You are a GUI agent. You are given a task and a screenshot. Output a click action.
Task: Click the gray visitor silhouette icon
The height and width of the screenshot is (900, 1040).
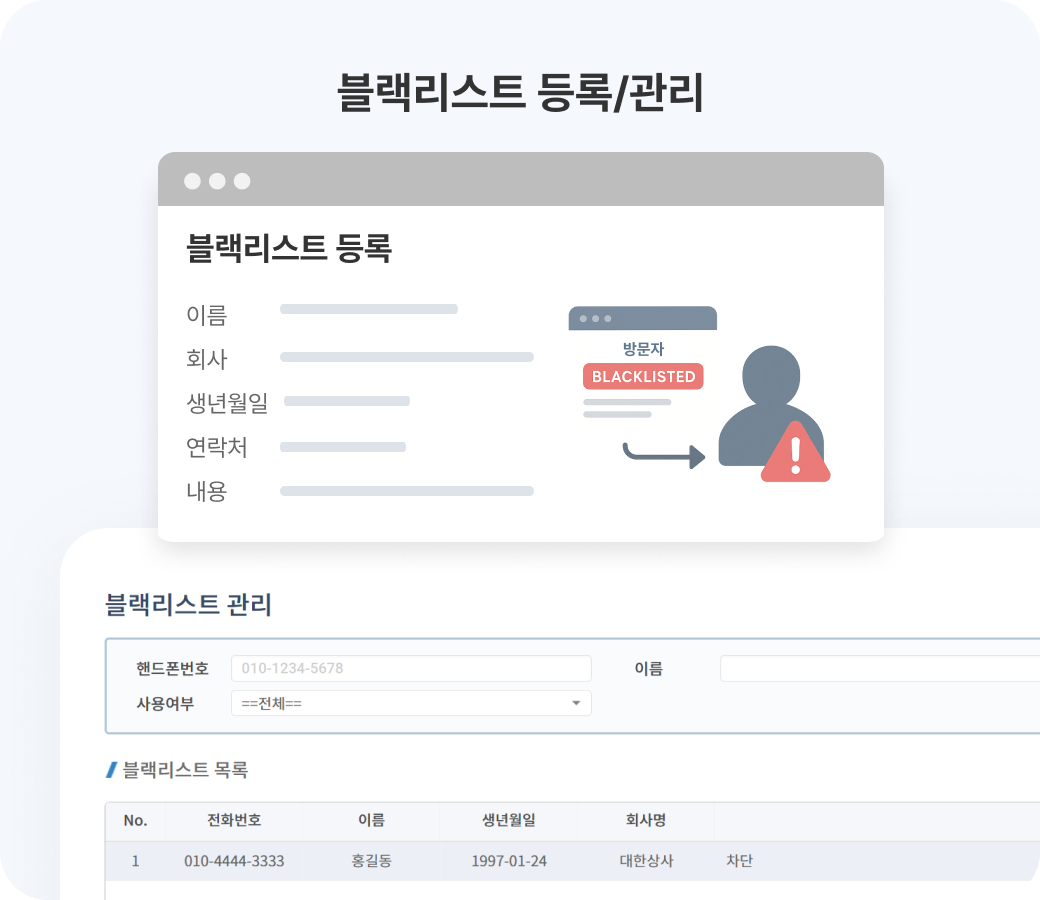[x=770, y=400]
